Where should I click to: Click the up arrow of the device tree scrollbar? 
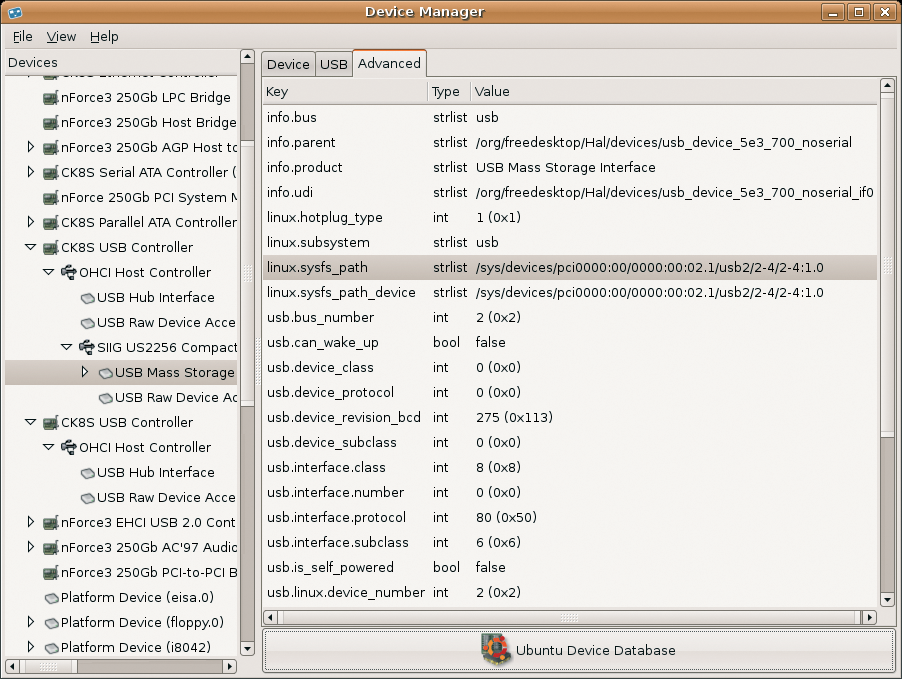pos(247,56)
